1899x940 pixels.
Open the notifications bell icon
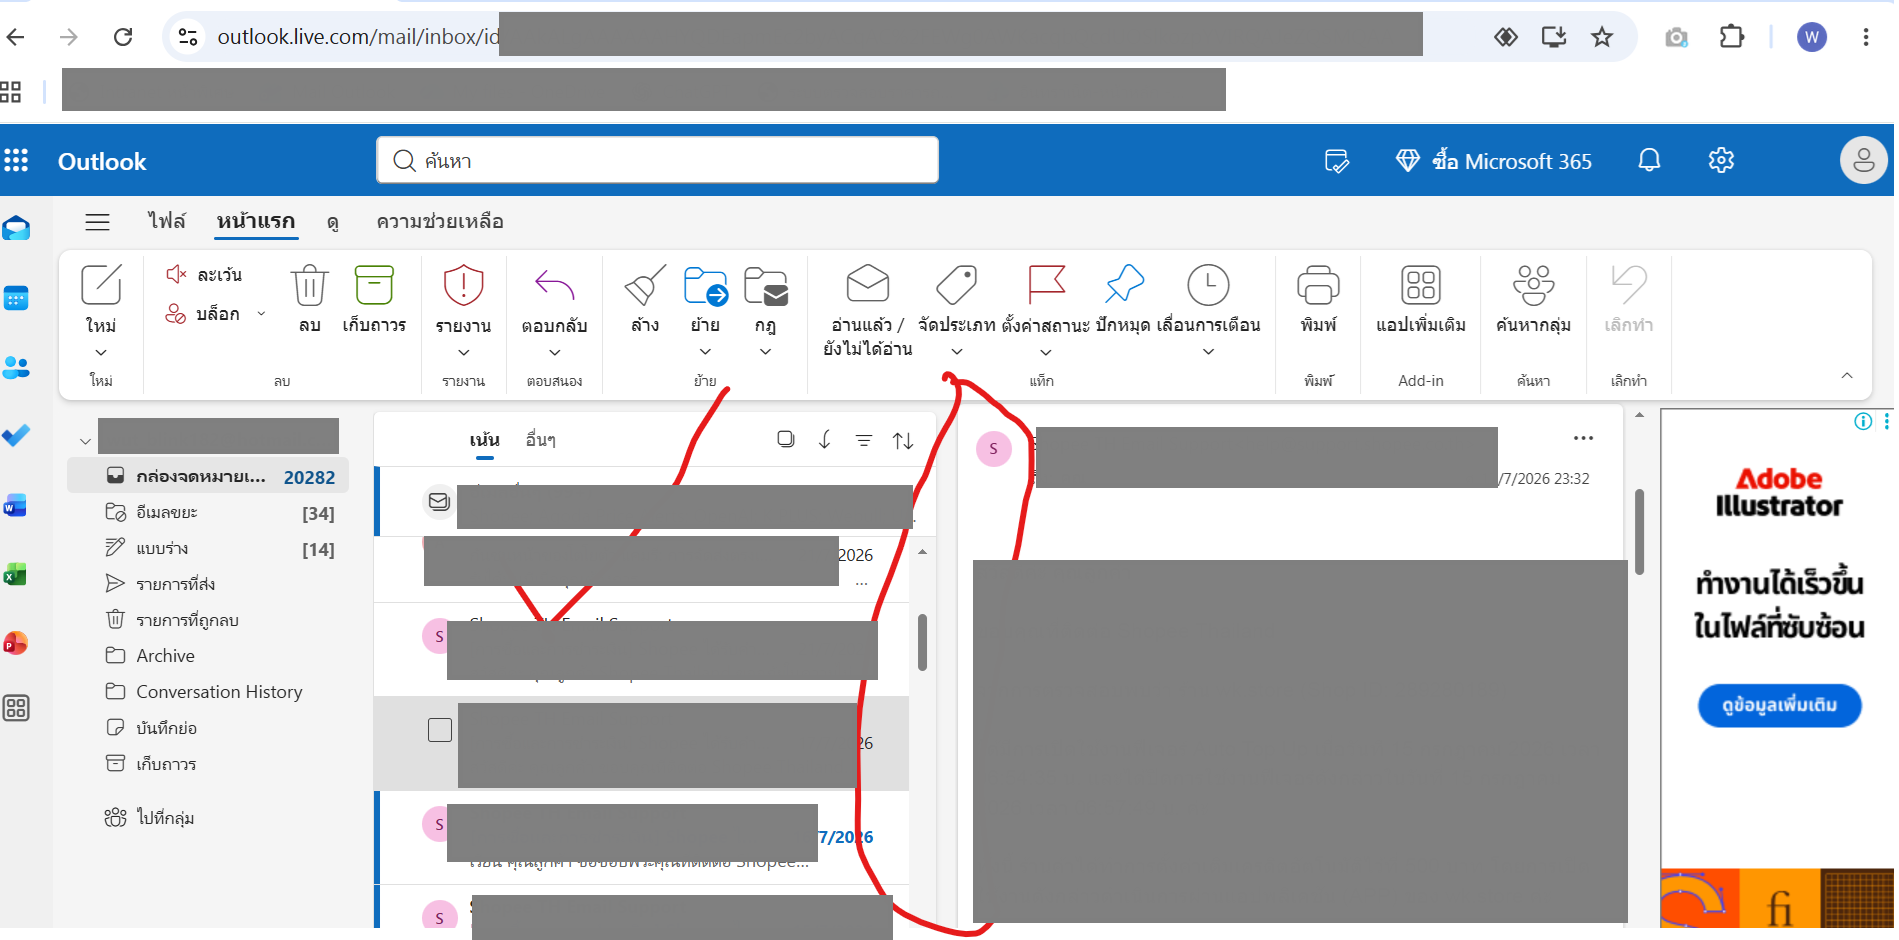(1649, 160)
